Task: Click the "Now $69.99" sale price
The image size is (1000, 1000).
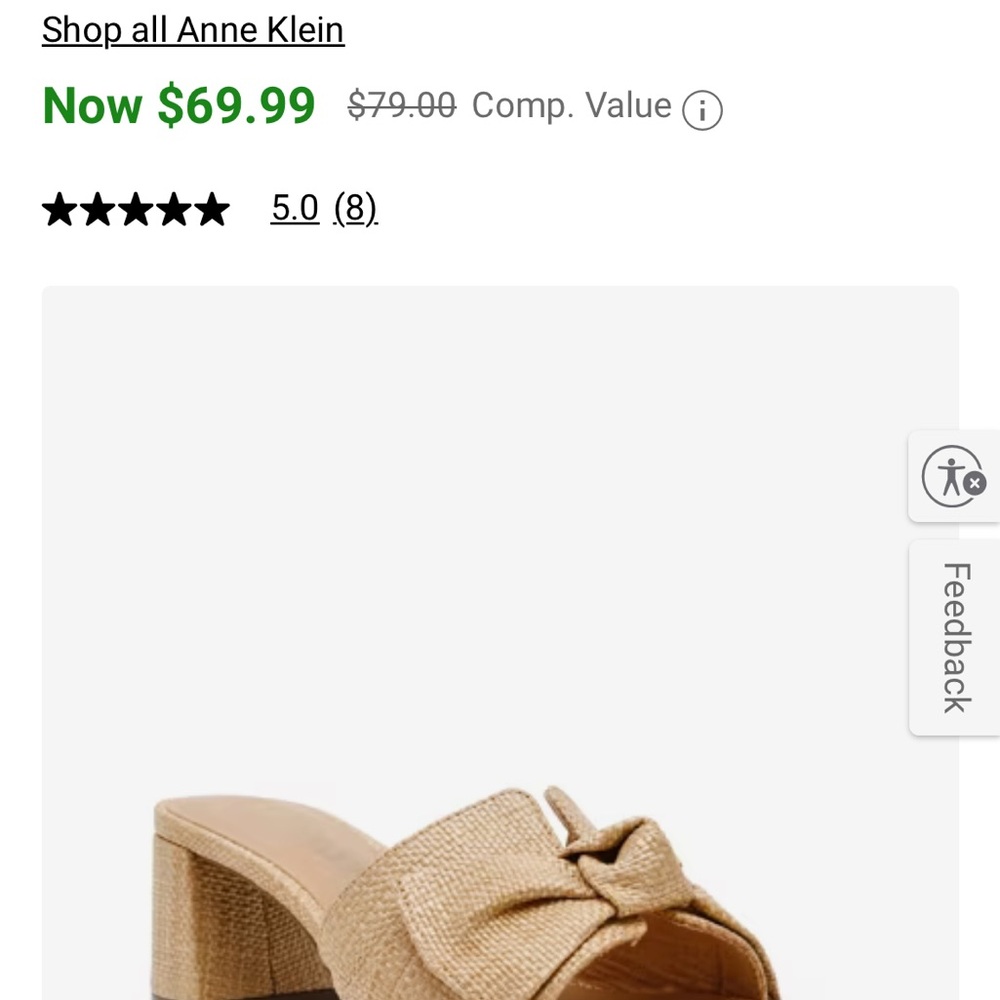Action: tap(177, 105)
